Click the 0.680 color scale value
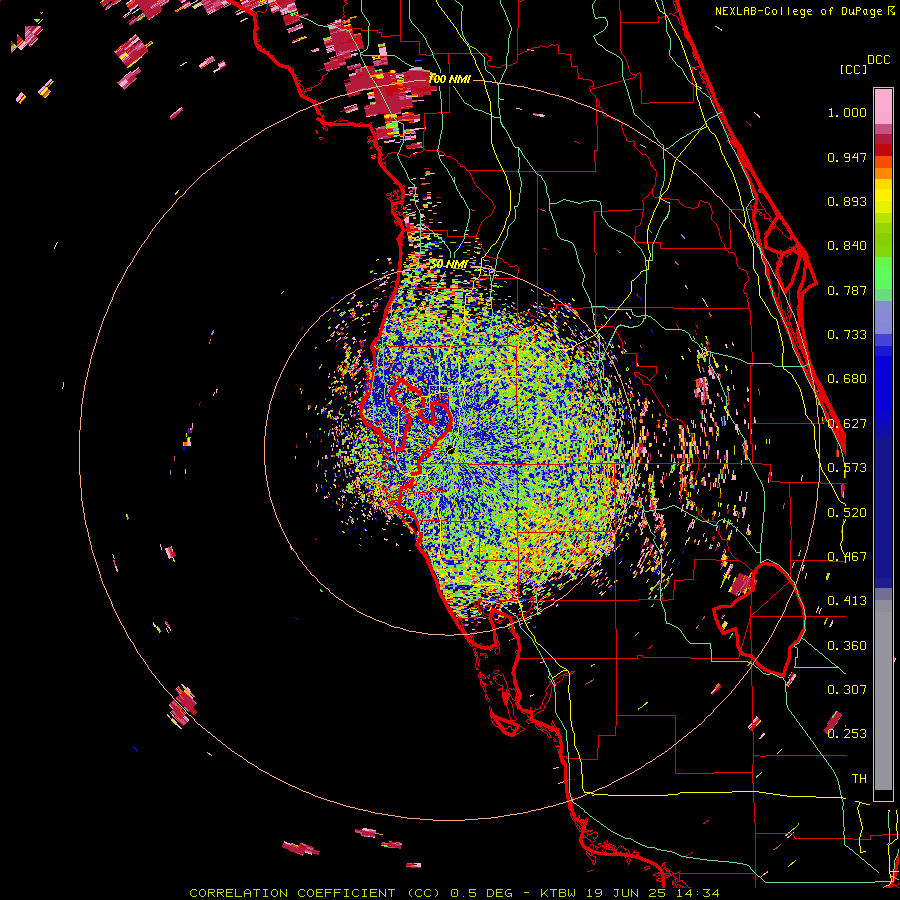 click(847, 379)
